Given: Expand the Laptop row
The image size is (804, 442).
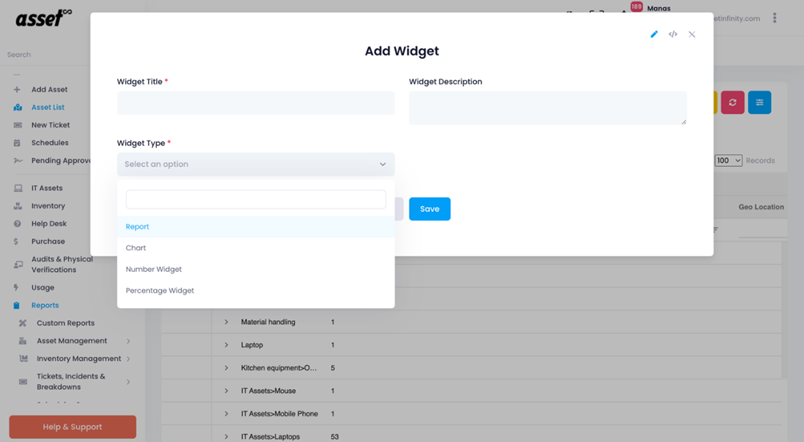Looking at the screenshot, I should point(226,345).
